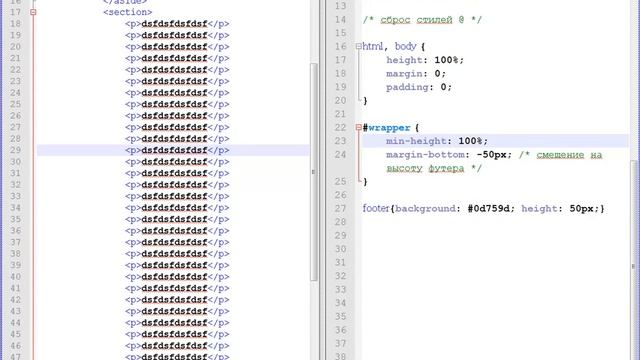Click the '#wrapper {' selector text
The height and width of the screenshot is (360, 640).
coord(391,128)
